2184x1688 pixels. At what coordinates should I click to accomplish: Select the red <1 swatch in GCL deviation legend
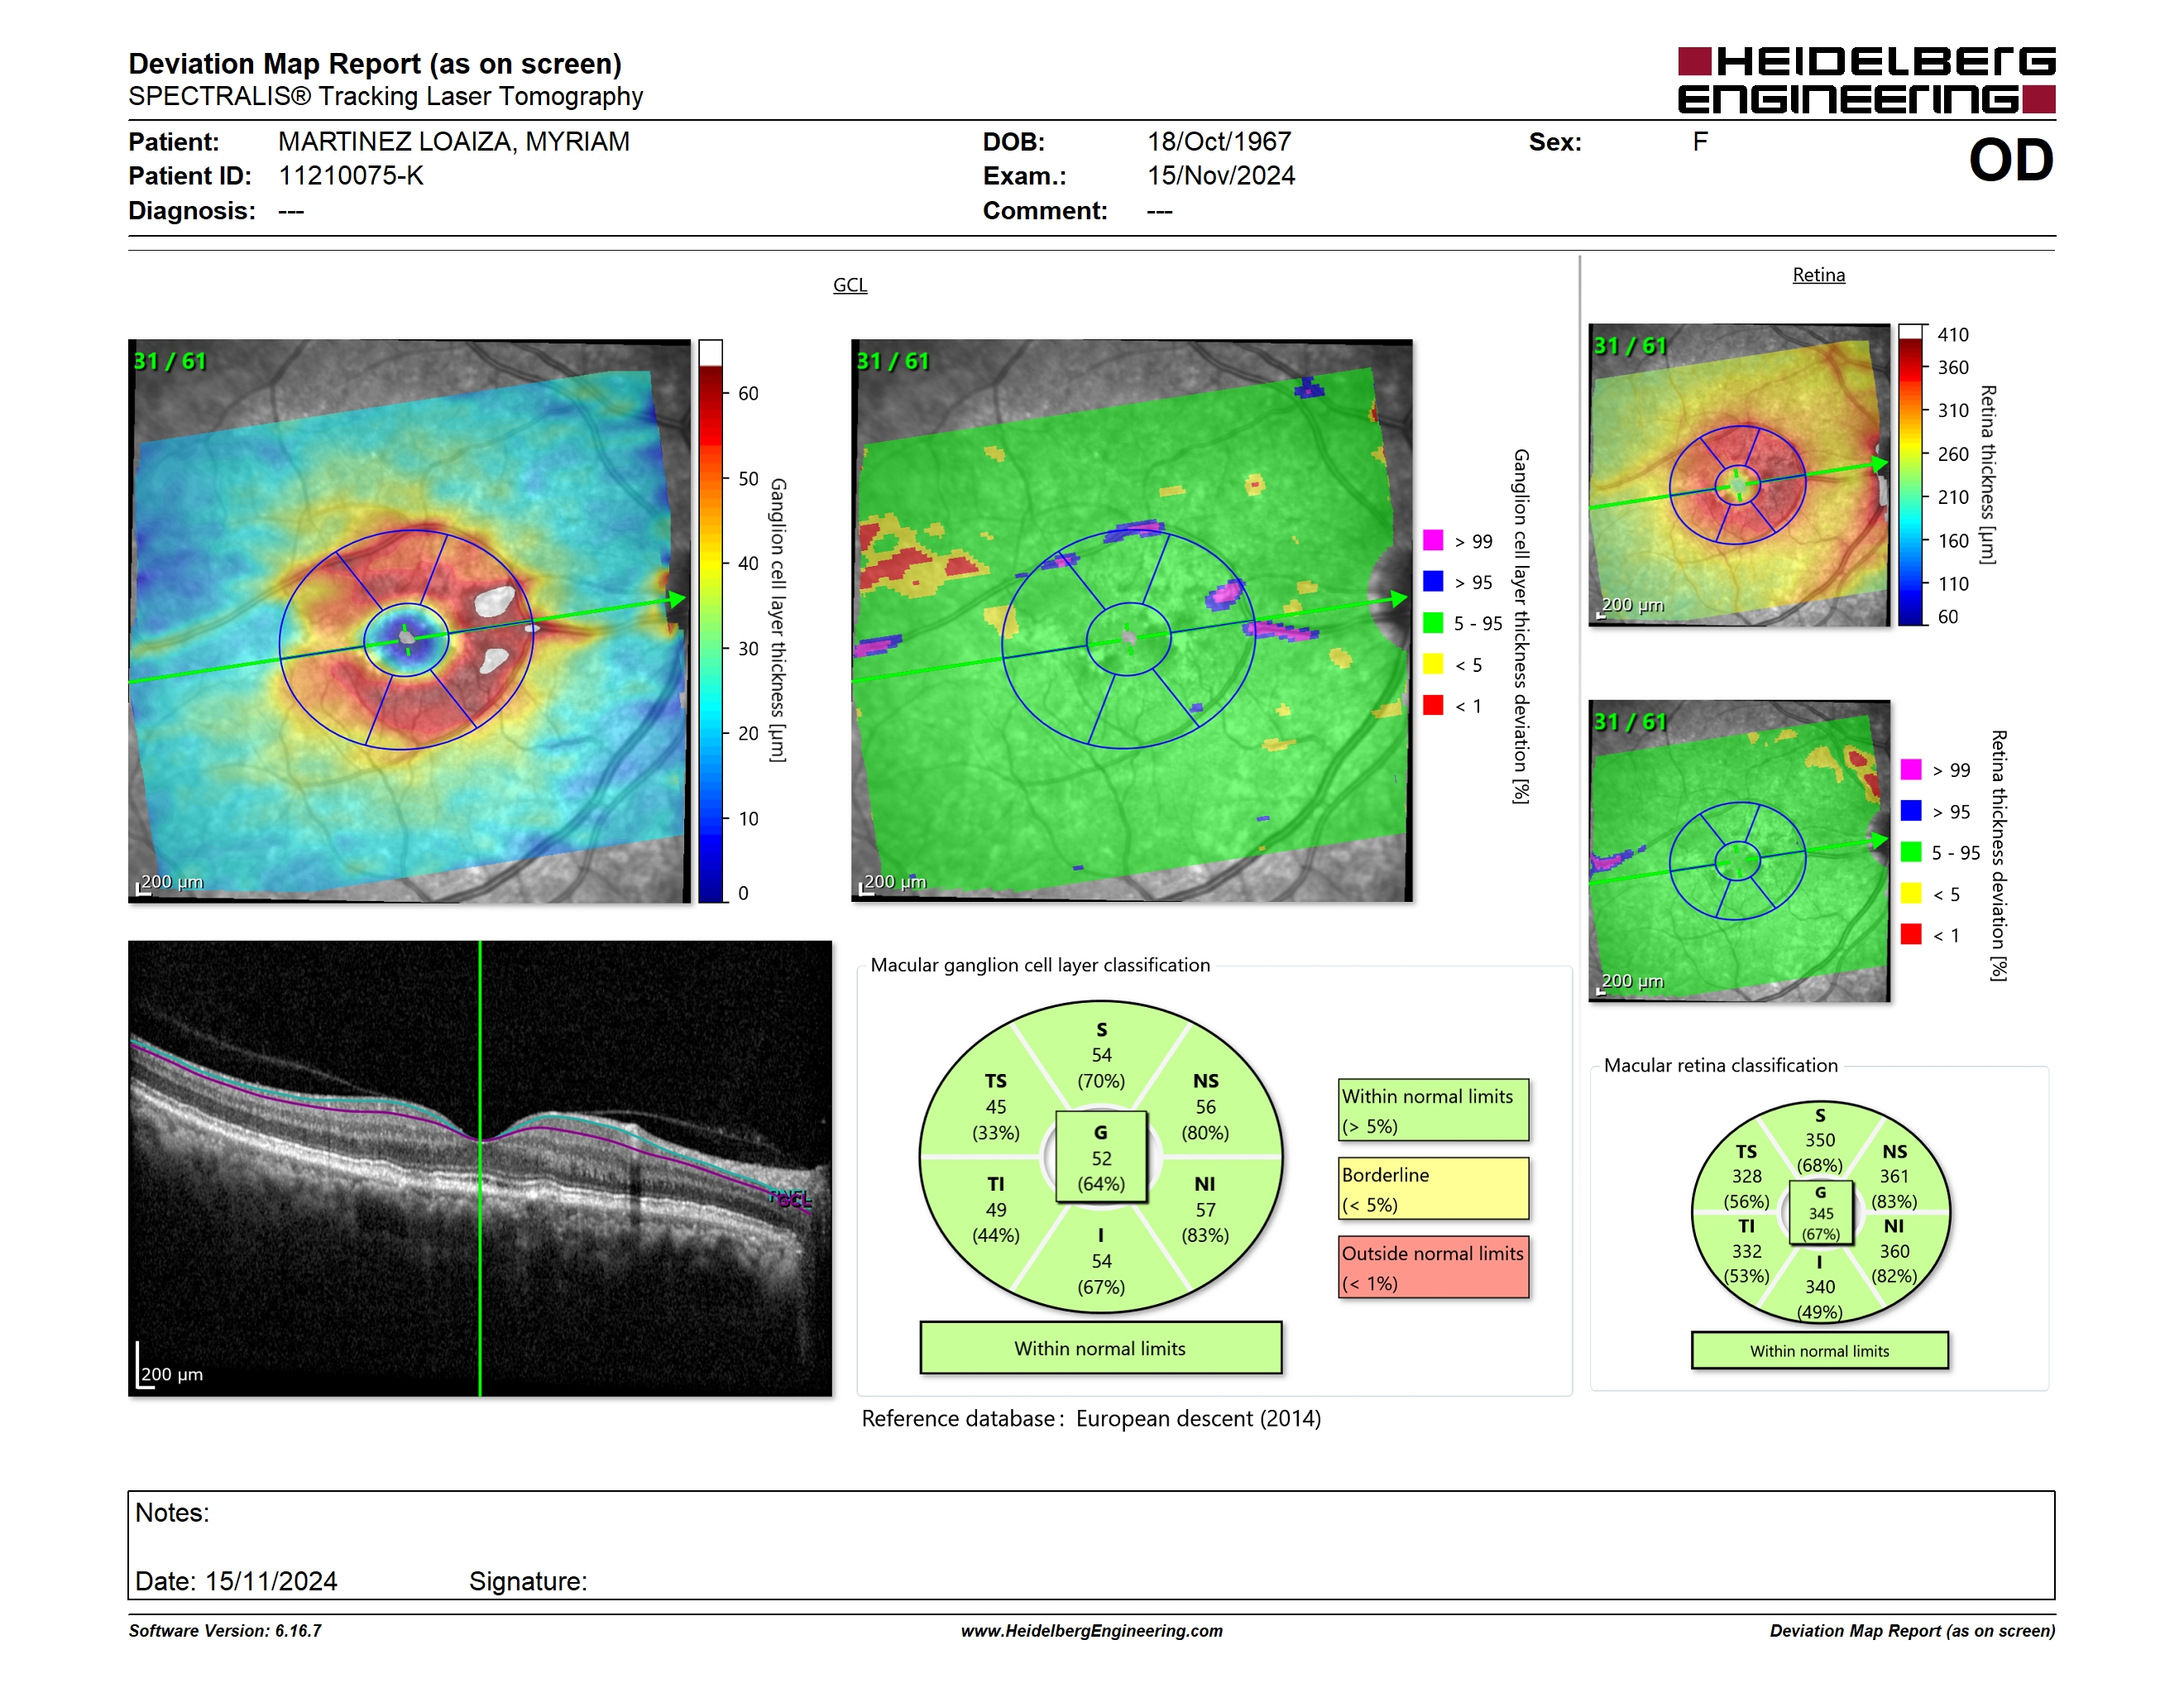[x=1433, y=705]
